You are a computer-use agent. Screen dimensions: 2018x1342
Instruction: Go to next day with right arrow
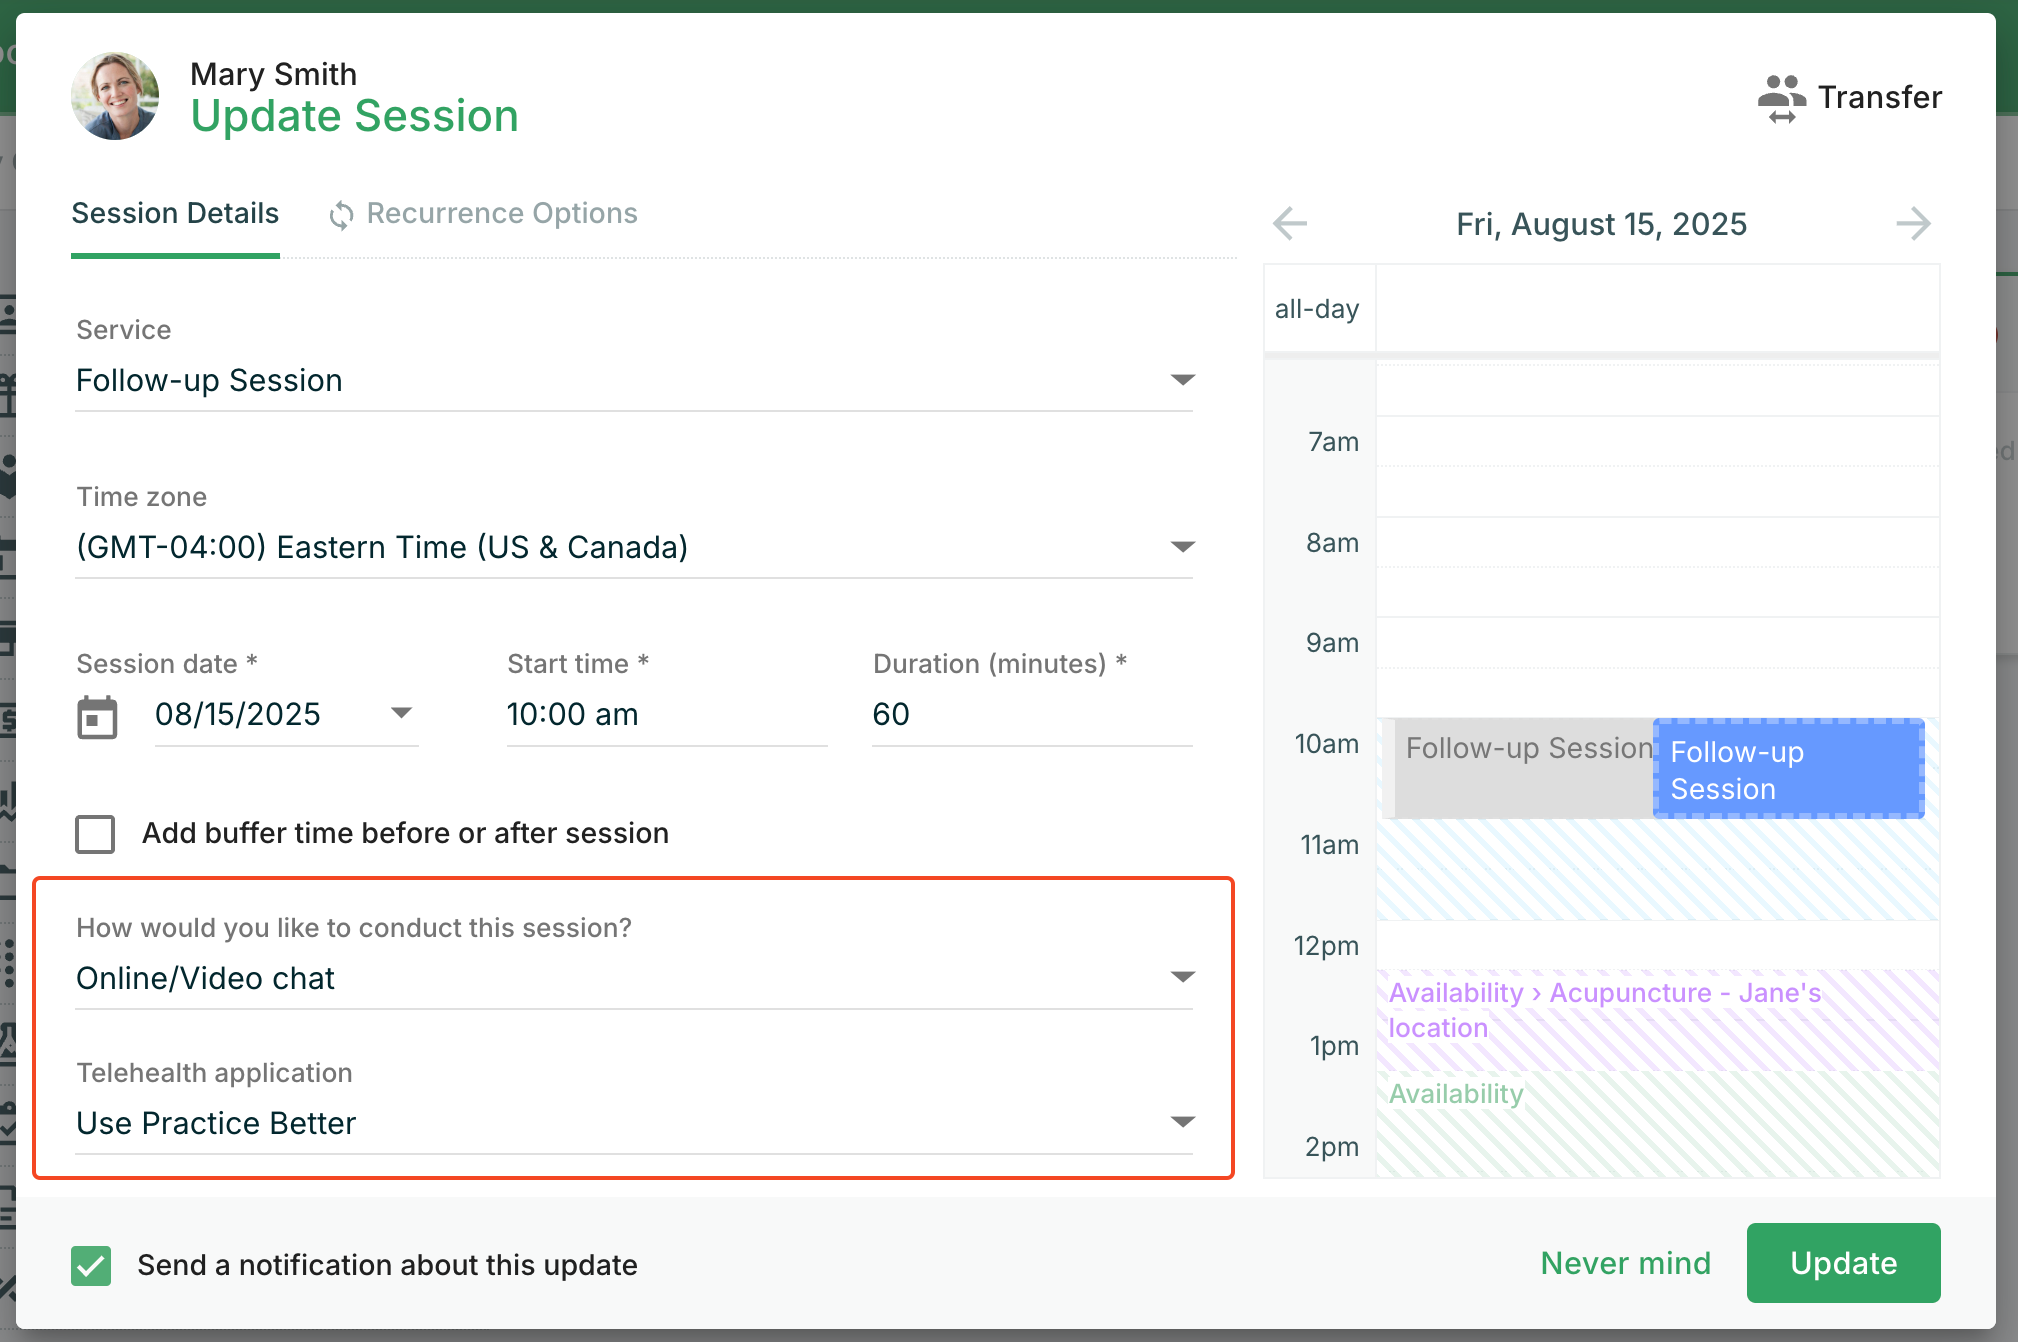tap(1913, 223)
